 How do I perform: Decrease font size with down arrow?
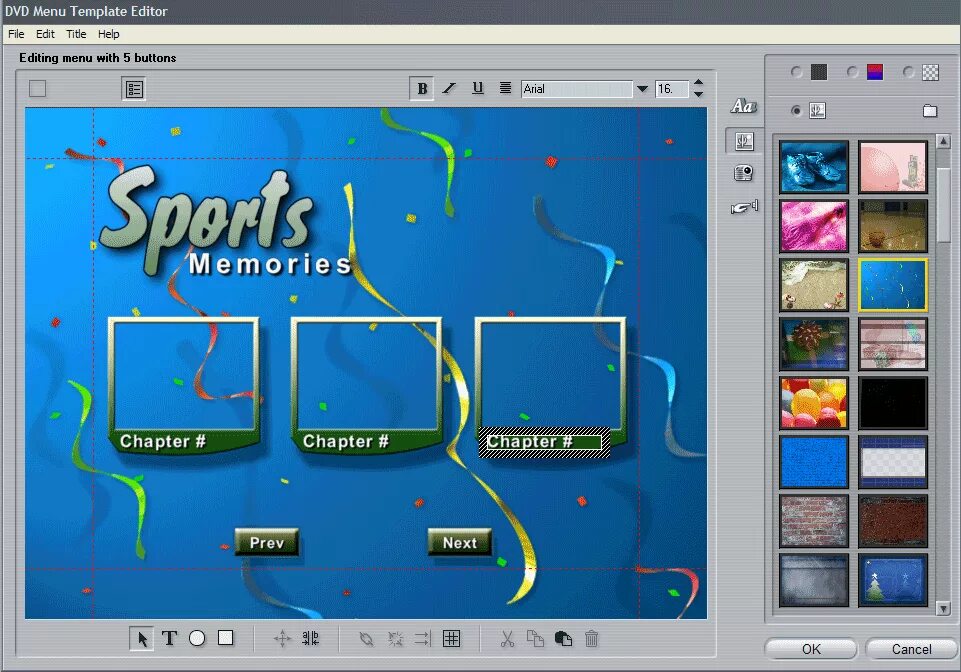click(698, 94)
